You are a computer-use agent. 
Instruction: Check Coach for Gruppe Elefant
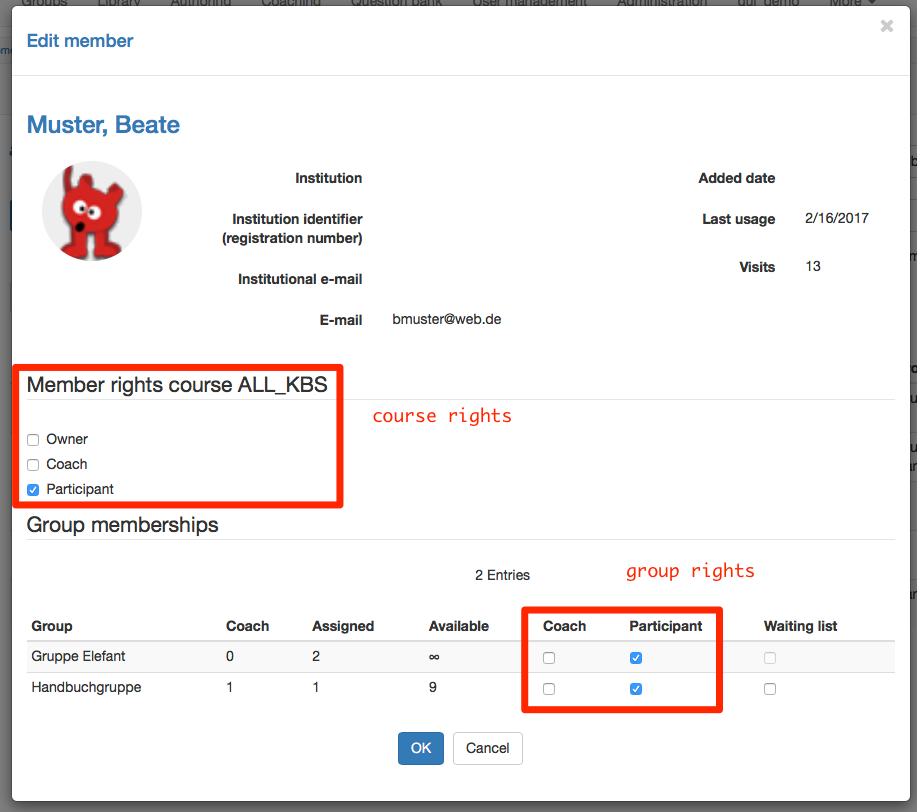point(549,658)
